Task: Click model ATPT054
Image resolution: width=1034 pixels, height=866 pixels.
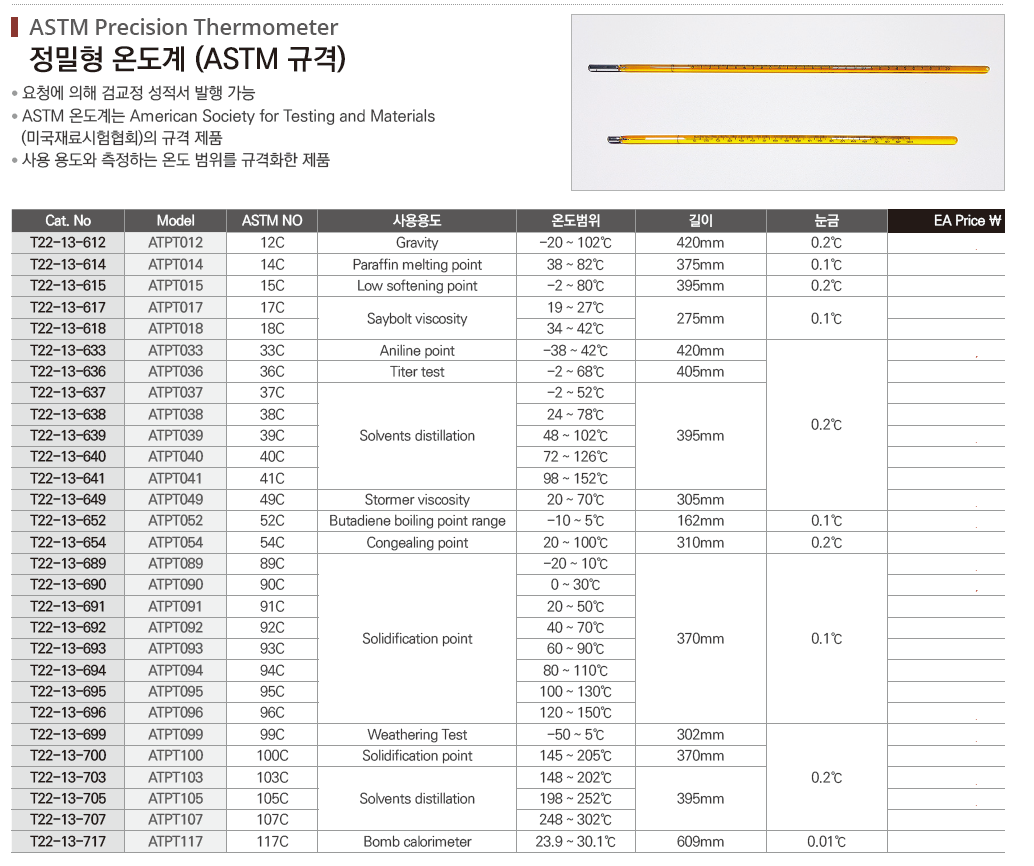Action: click(x=175, y=542)
